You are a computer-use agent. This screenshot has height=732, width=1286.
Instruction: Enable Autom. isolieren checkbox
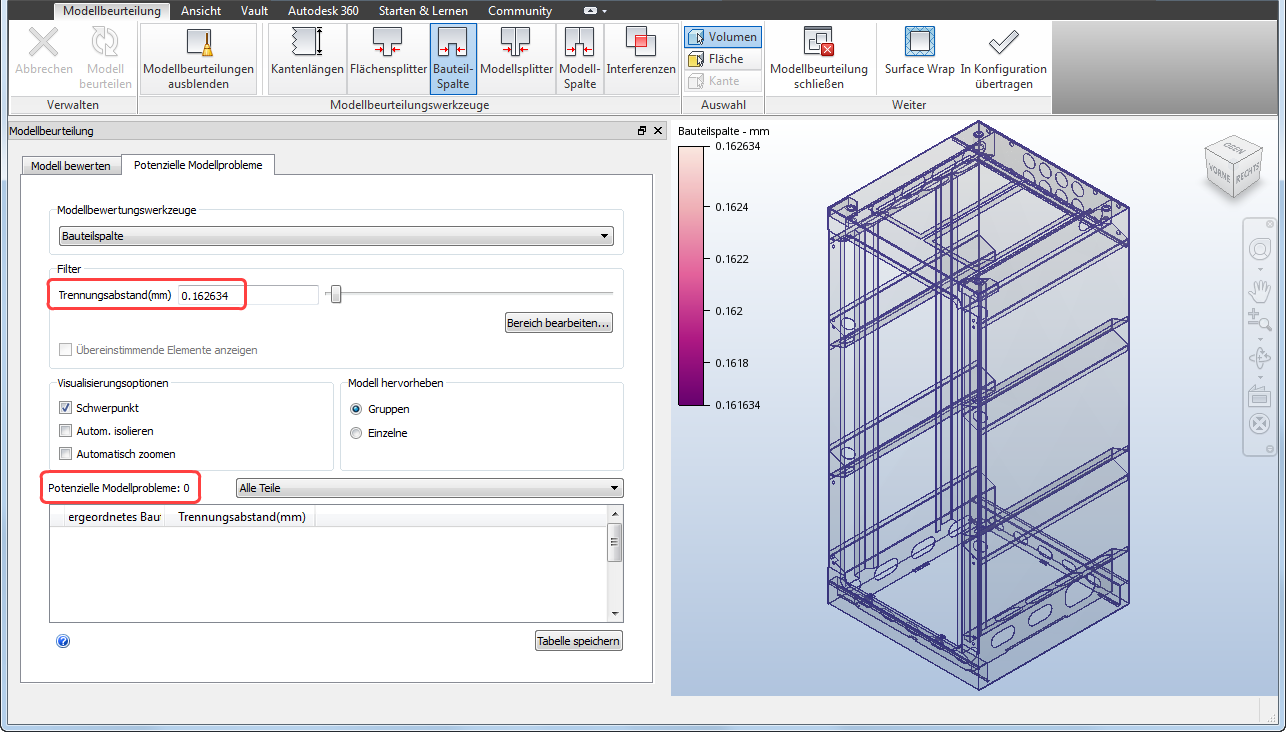66,431
